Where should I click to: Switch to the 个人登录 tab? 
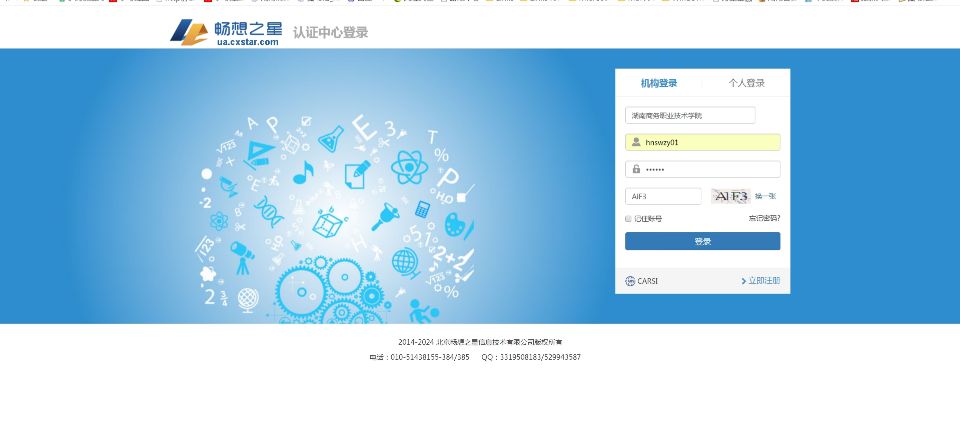[x=746, y=83]
